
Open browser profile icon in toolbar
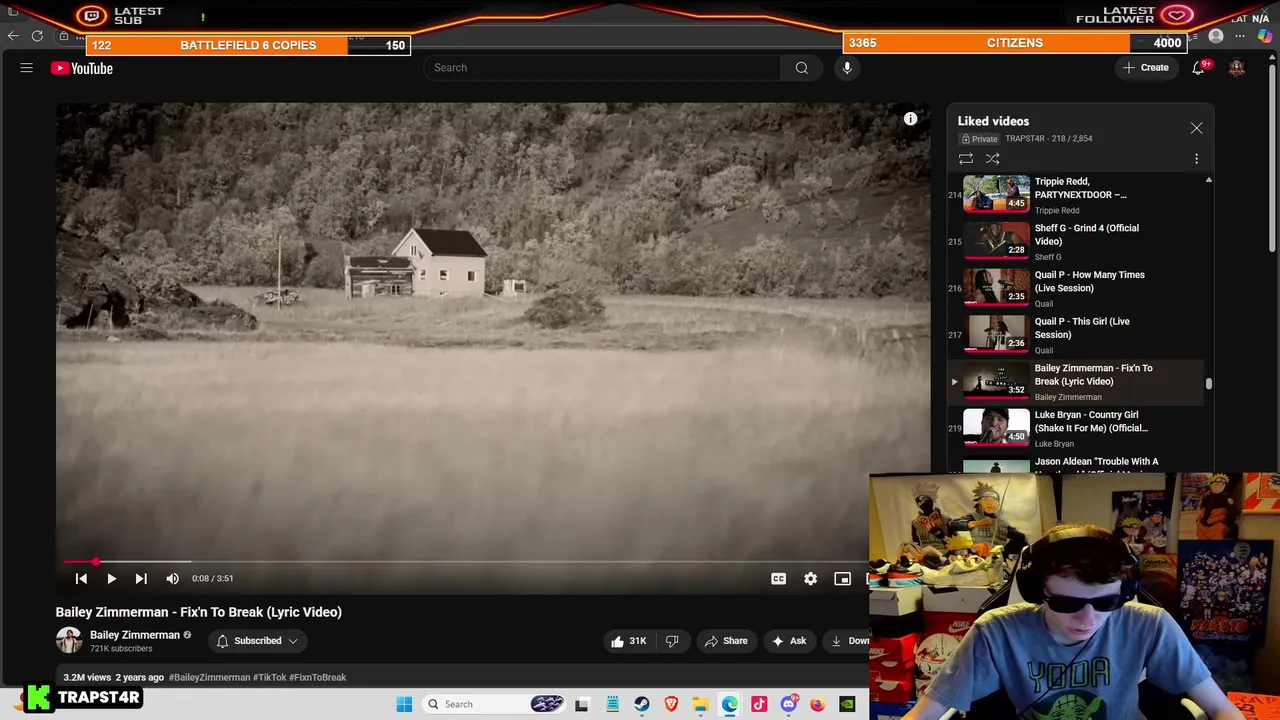pyautogui.click(x=1216, y=36)
